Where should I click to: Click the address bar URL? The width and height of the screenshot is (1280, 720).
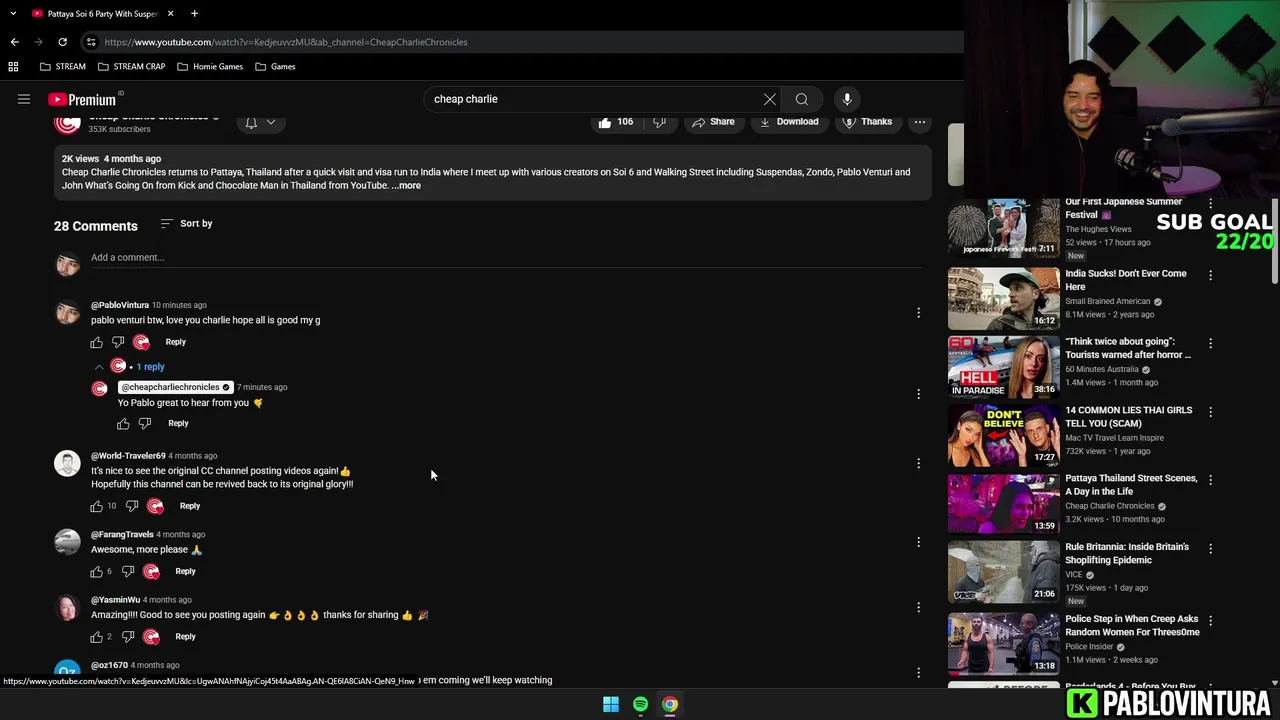pyautogui.click(x=286, y=42)
